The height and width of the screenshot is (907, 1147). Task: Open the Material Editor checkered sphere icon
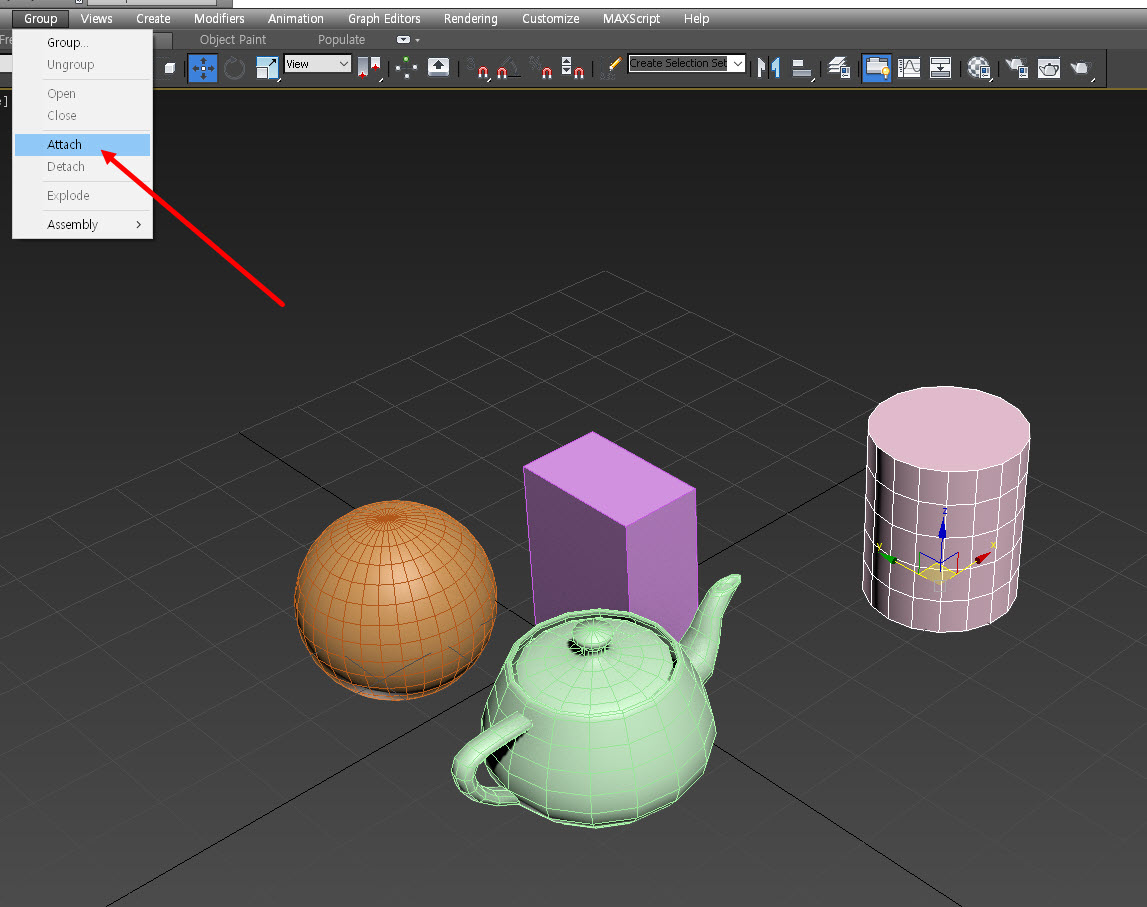pyautogui.click(x=979, y=68)
